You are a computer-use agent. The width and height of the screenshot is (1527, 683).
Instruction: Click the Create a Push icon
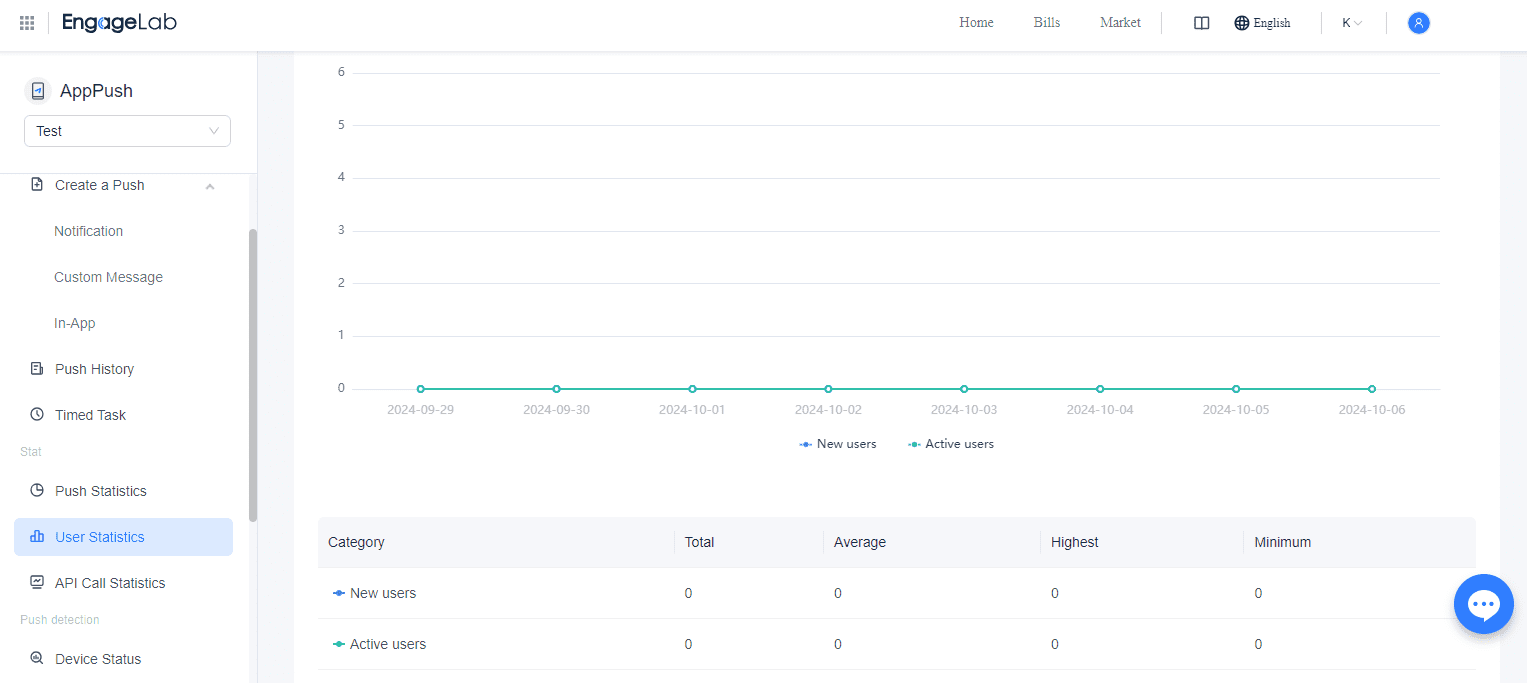(37, 185)
